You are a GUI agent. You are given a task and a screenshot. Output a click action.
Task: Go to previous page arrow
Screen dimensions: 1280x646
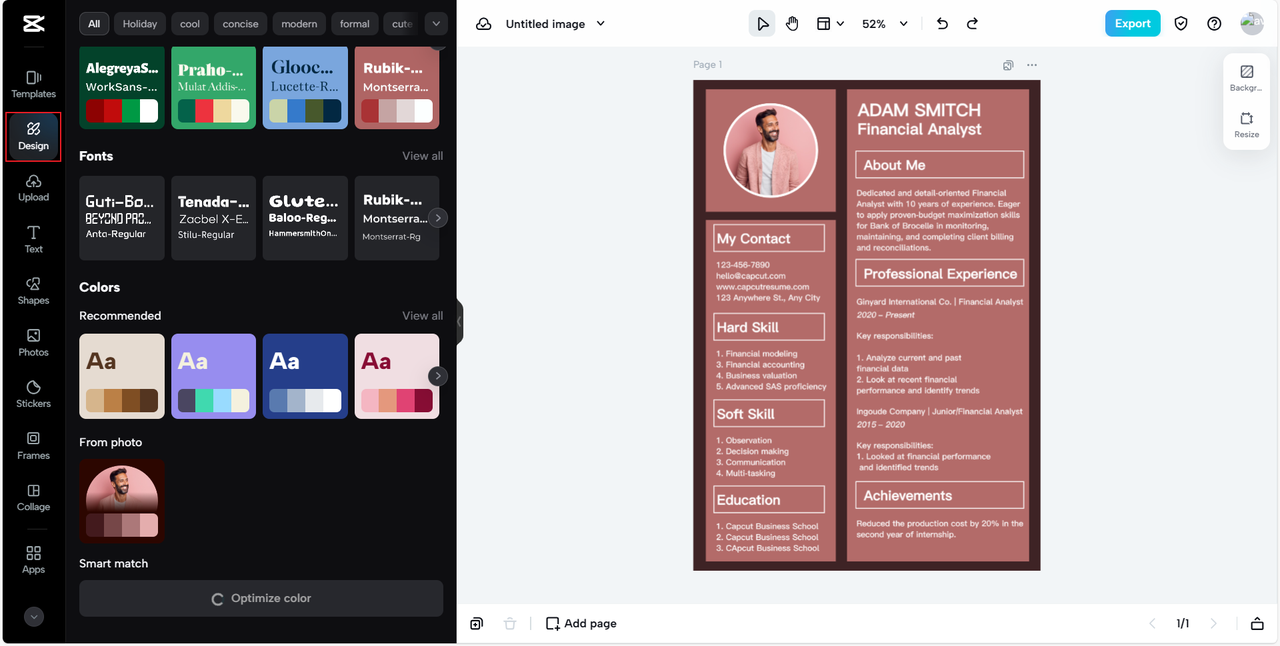click(x=1152, y=624)
